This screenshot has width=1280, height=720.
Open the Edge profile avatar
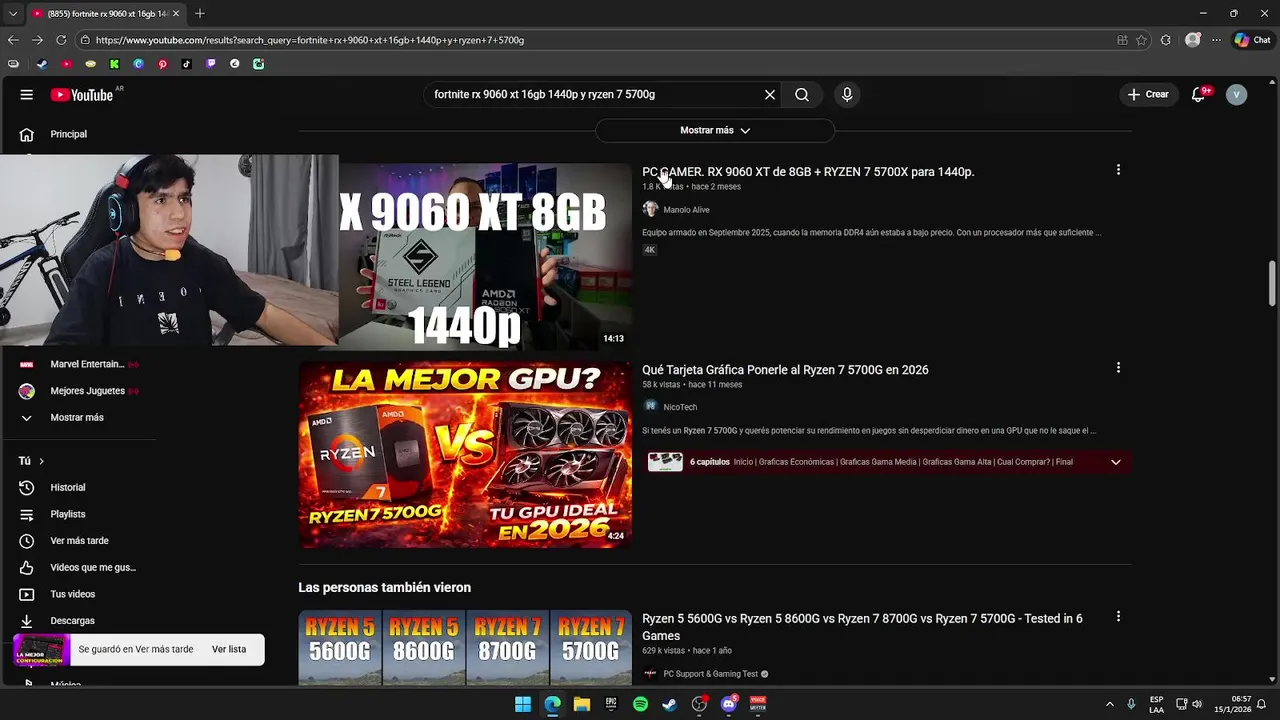(x=1192, y=40)
